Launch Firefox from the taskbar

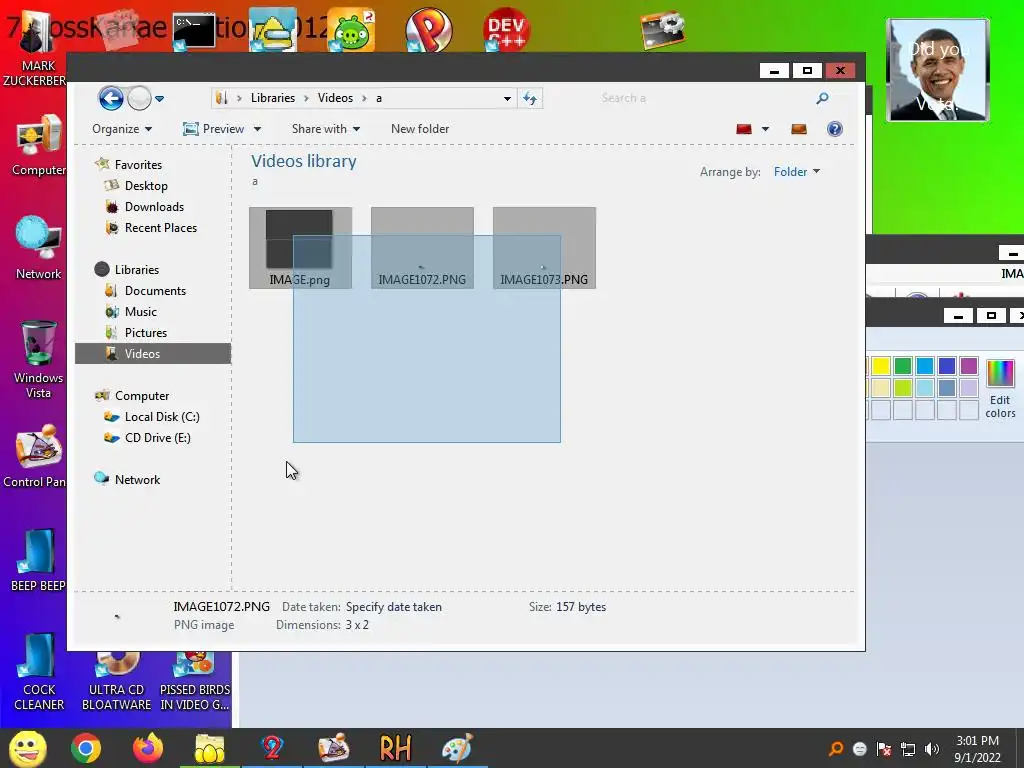[148, 748]
